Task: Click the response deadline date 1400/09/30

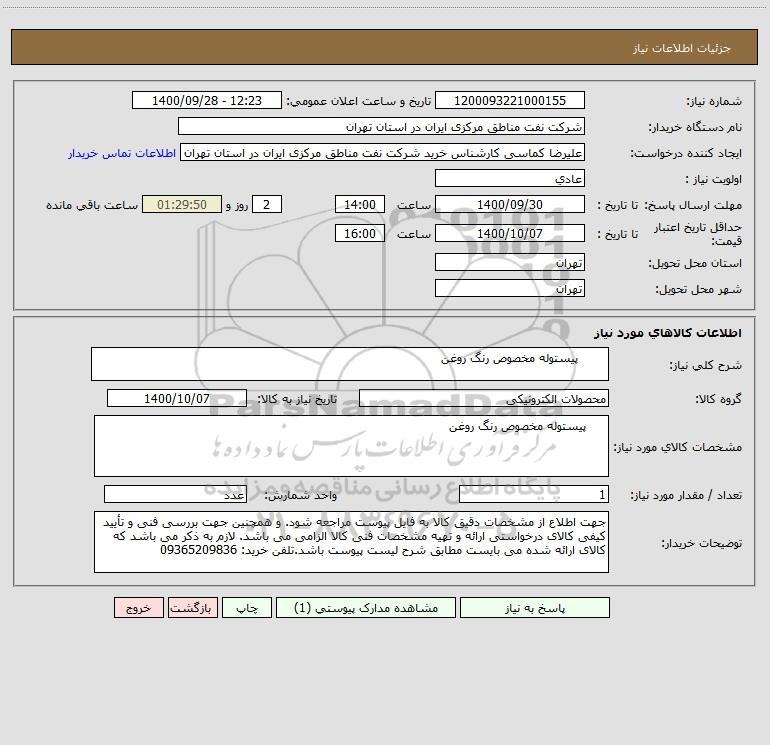Action: [x=510, y=204]
